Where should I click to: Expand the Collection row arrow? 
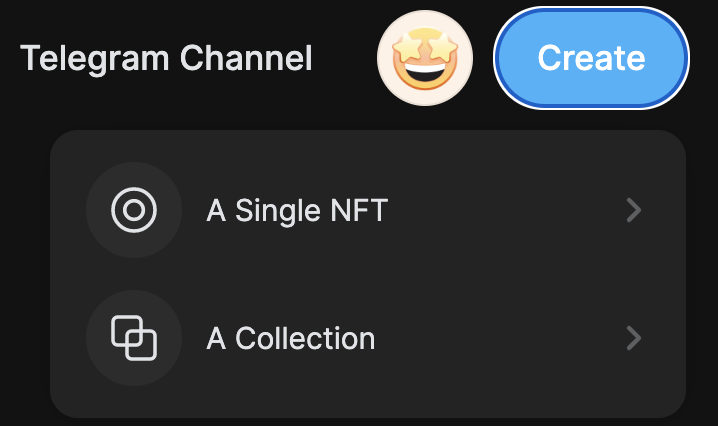point(632,338)
